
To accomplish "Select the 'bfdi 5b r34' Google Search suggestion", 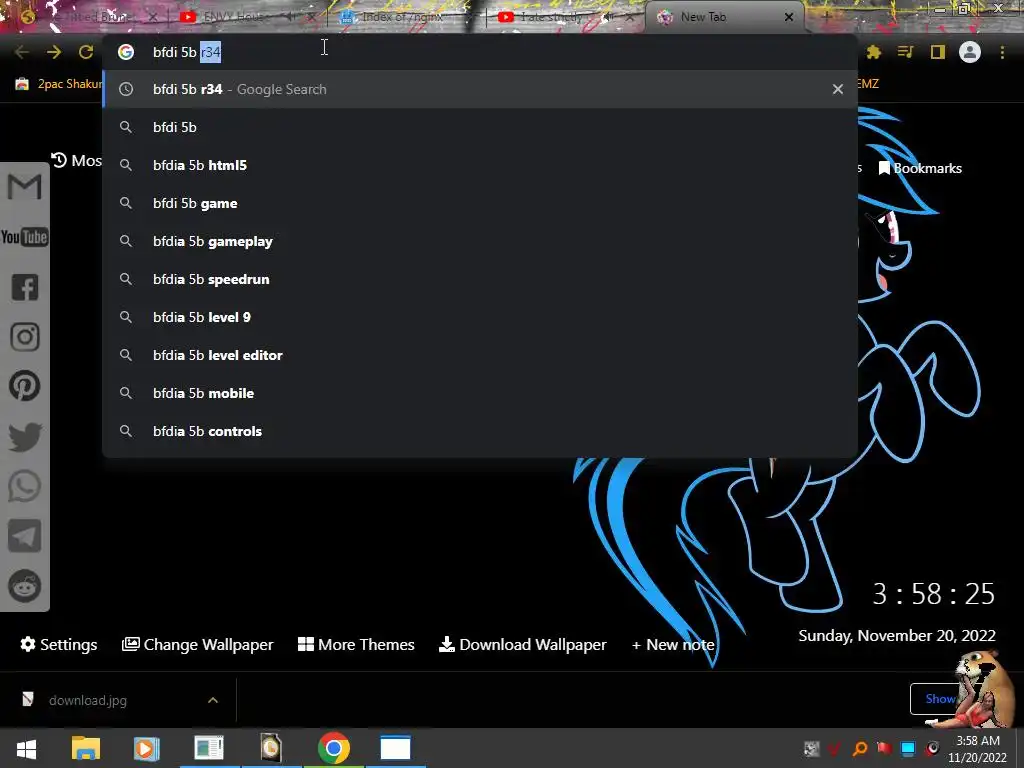I will [480, 89].
